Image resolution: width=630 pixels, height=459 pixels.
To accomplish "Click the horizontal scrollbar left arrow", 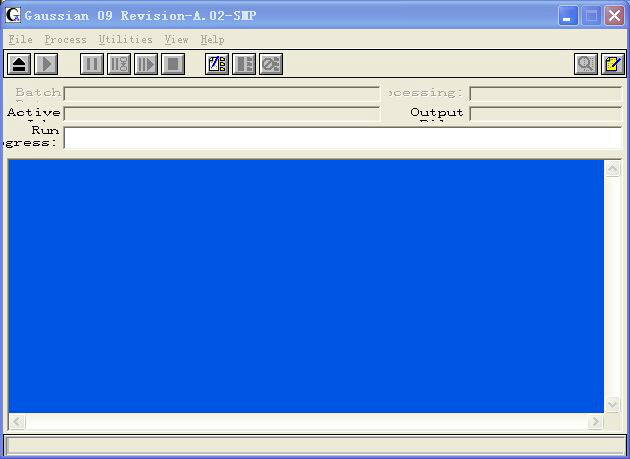I will [17, 422].
